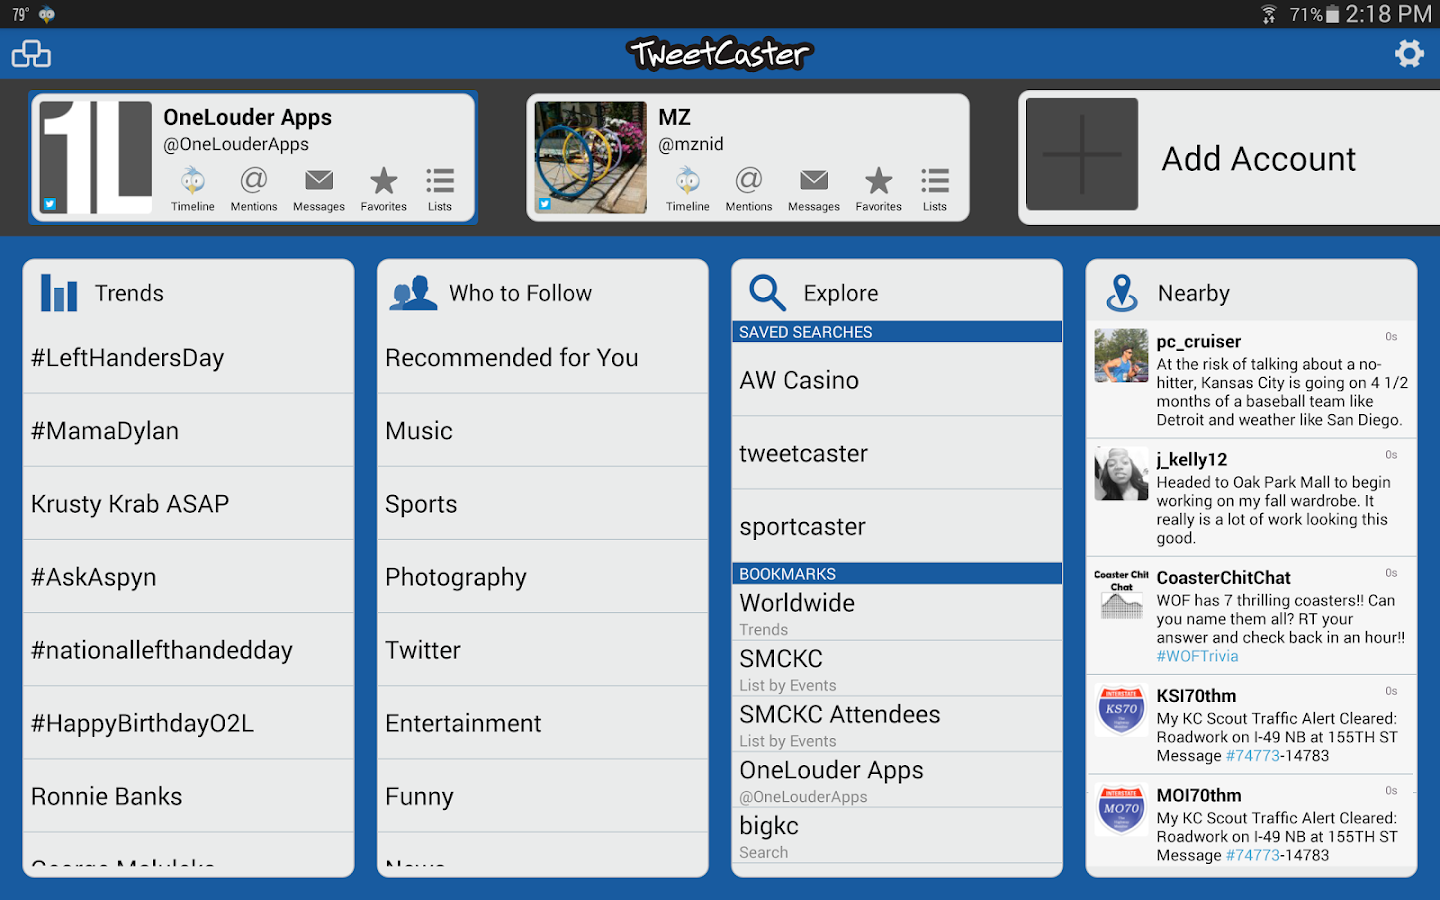Open settings gear icon

[x=1409, y=53]
